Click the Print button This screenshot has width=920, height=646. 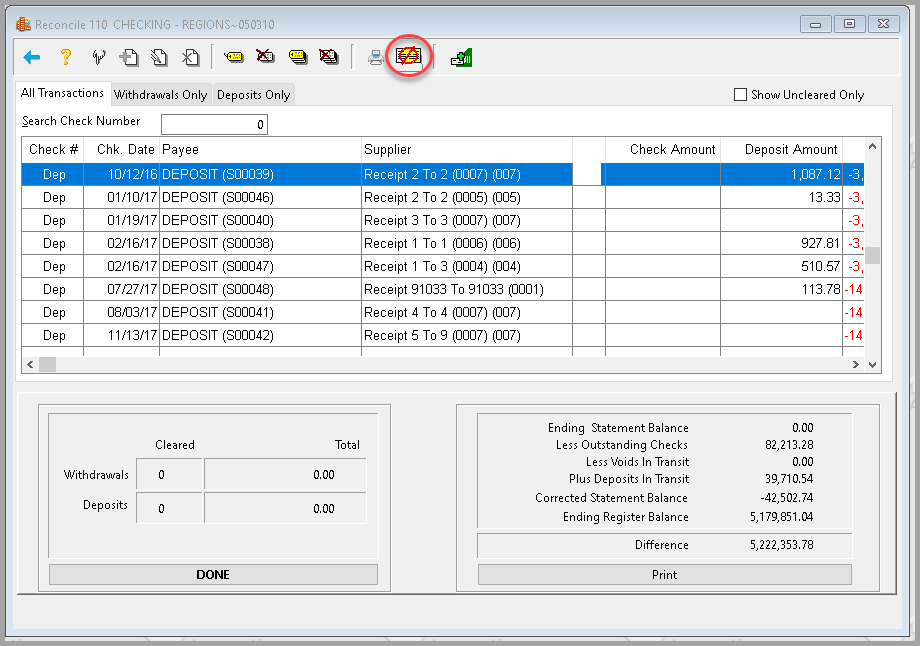coord(664,574)
